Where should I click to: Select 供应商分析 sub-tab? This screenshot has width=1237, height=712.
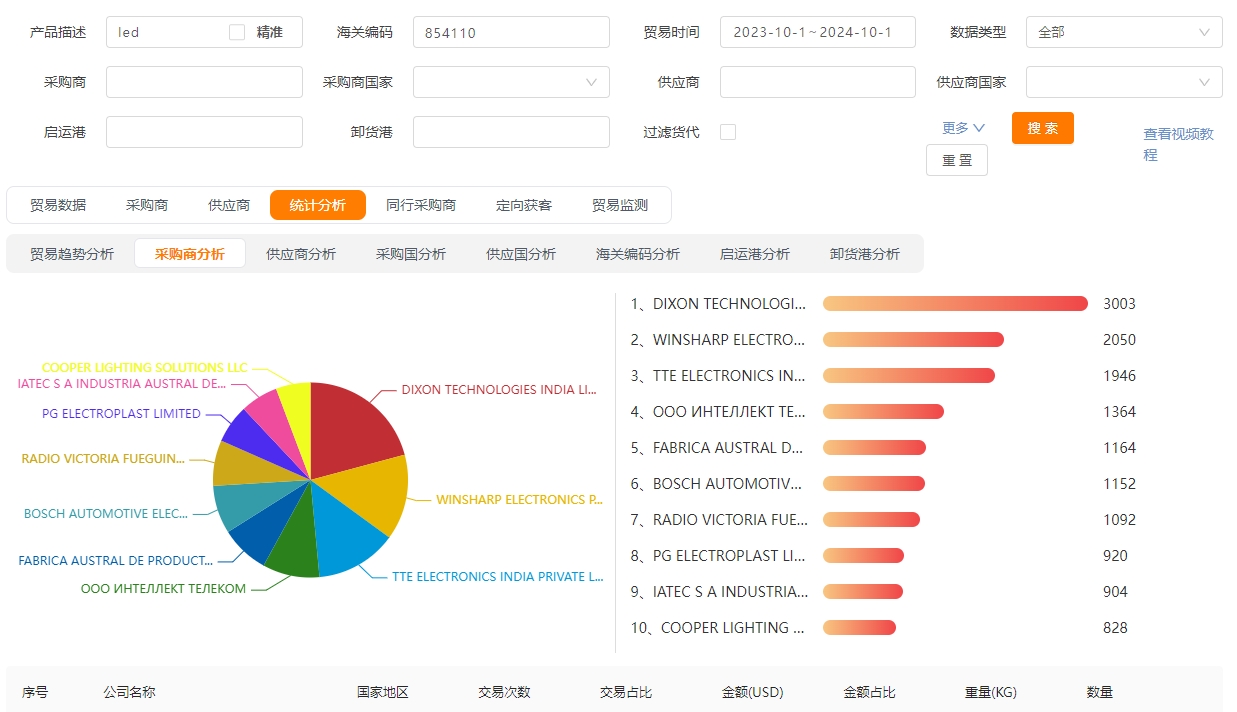(301, 254)
